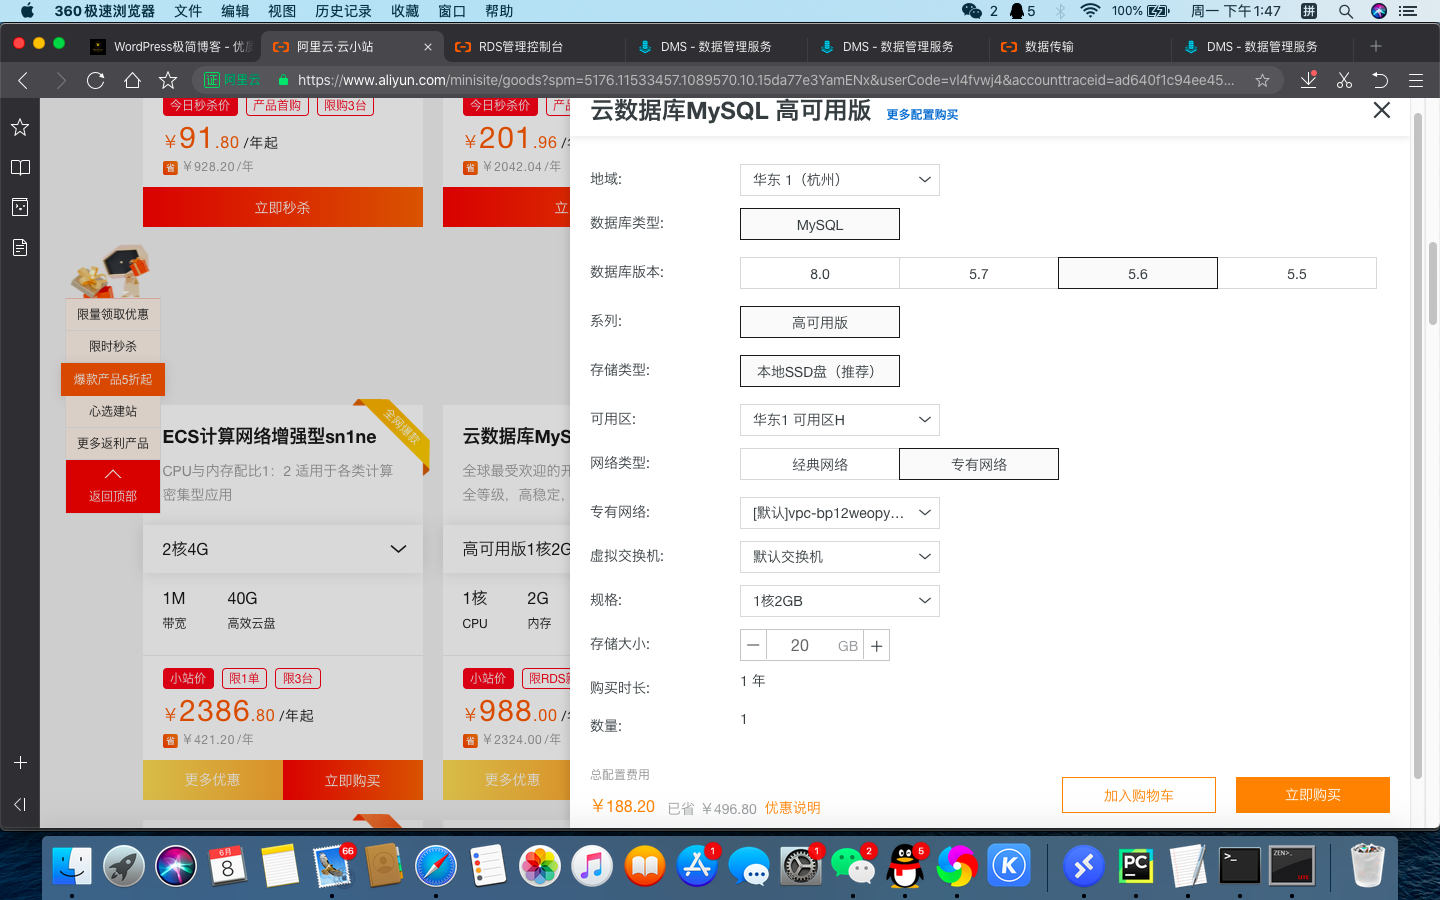This screenshot has height=900, width=1440.
Task: Select 高可用版 series option
Action: pos(820,322)
